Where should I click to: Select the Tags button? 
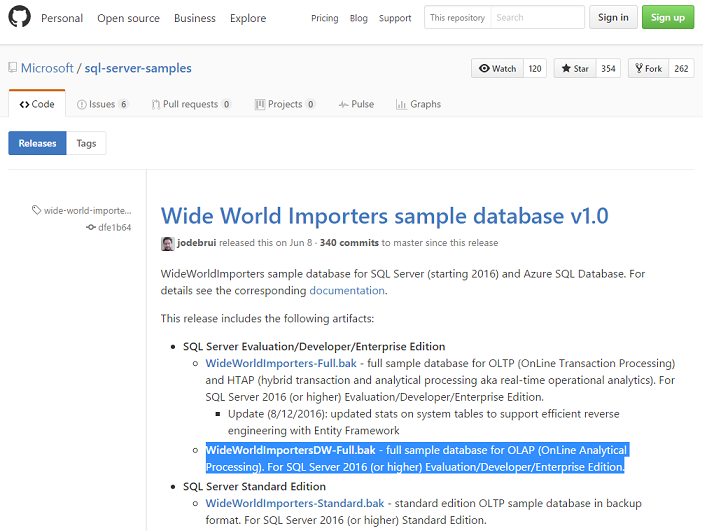point(86,143)
